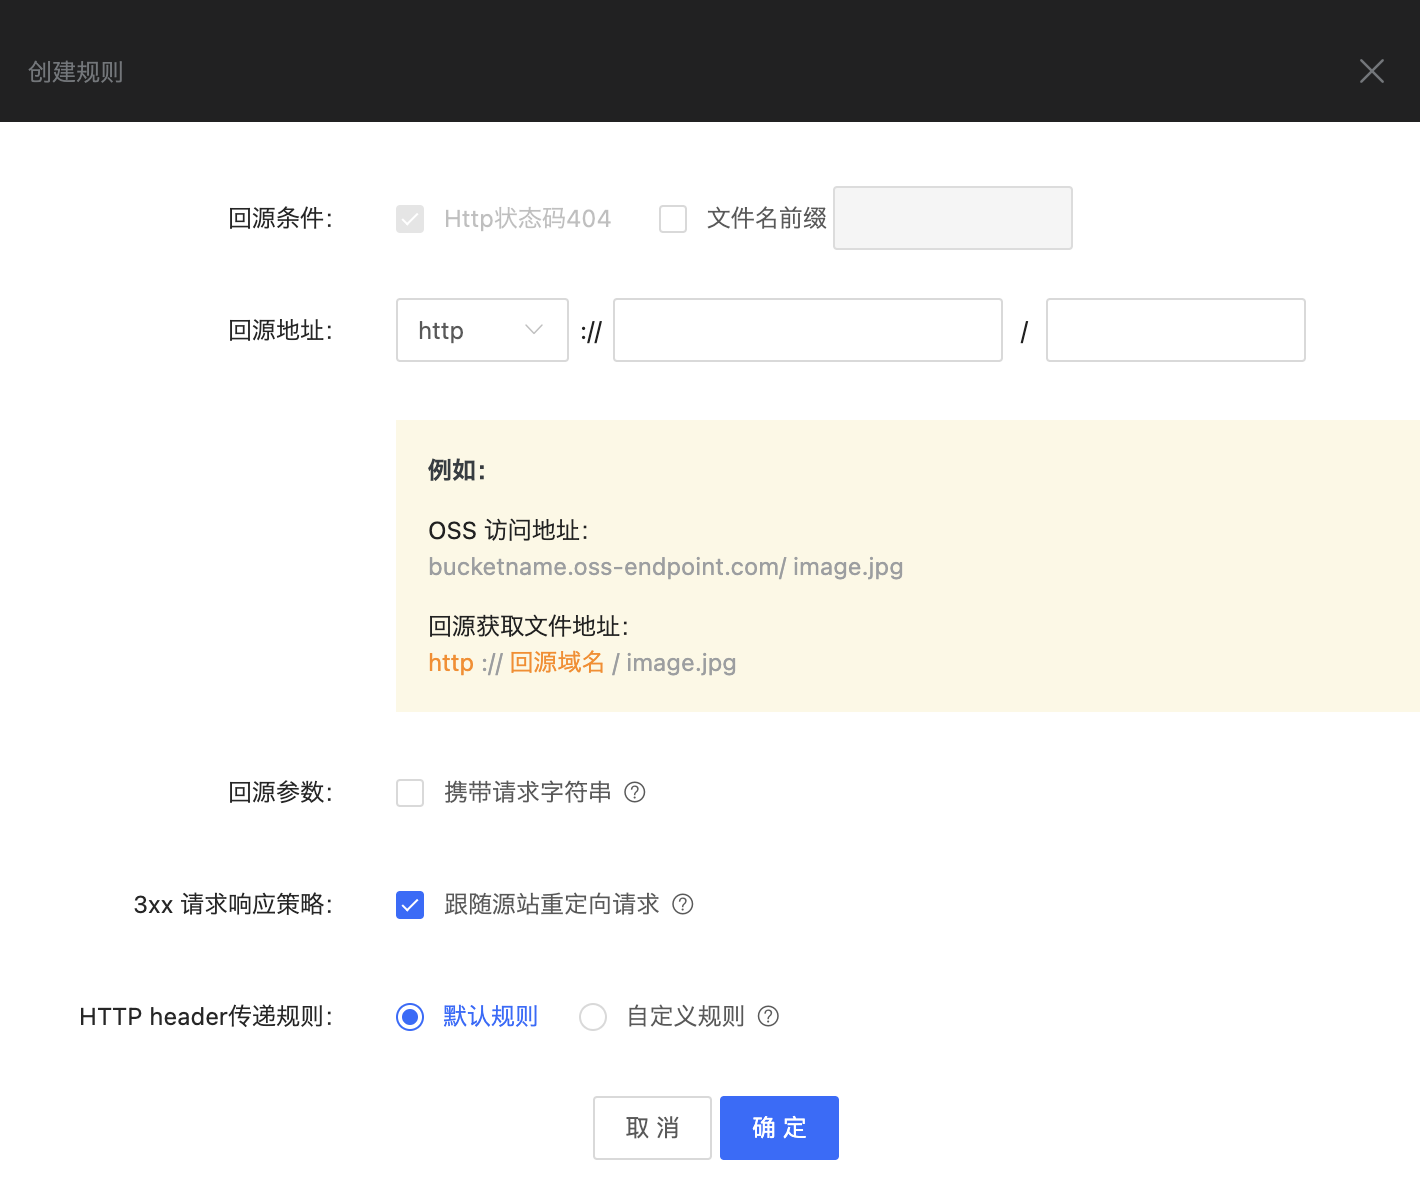This screenshot has width=1420, height=1182.
Task: View help for 跟随源站重定向请求 option
Action: pos(682,904)
